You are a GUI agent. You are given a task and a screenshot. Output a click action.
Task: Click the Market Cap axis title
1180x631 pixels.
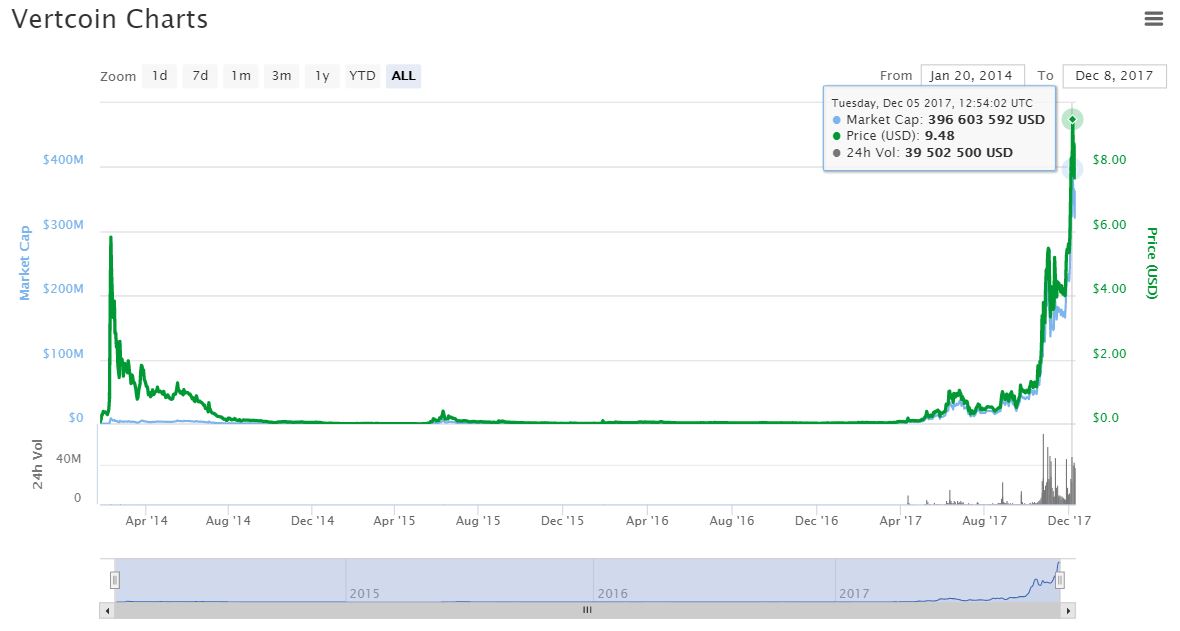pyautogui.click(x=25, y=263)
